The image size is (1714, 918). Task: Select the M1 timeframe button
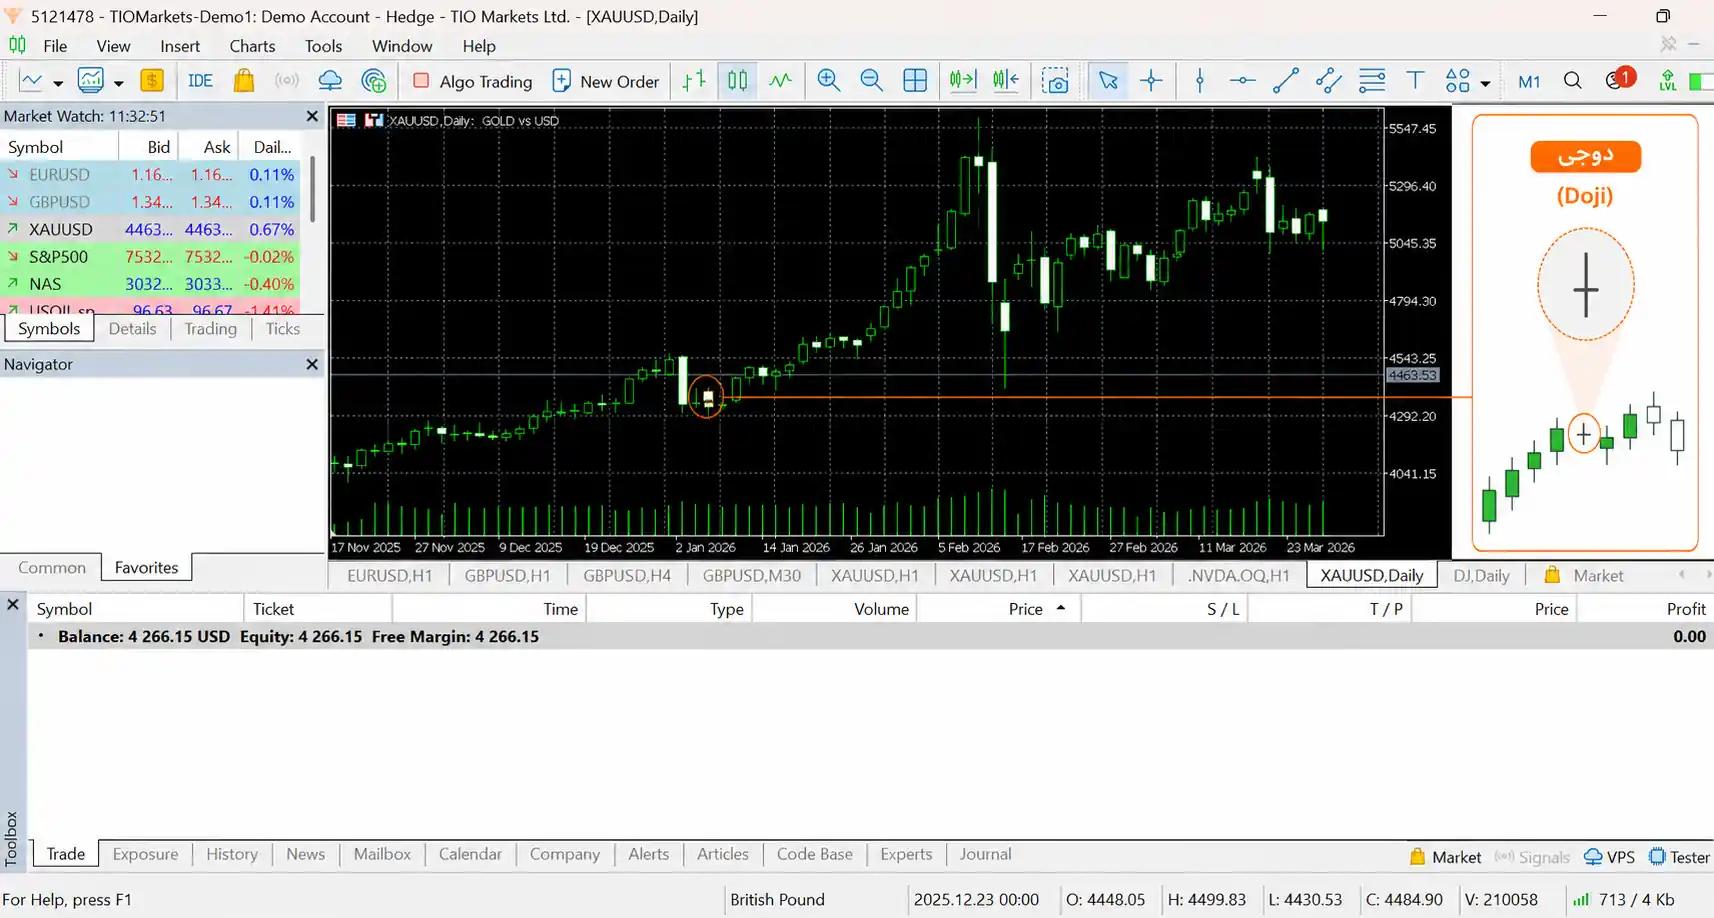pyautogui.click(x=1529, y=82)
